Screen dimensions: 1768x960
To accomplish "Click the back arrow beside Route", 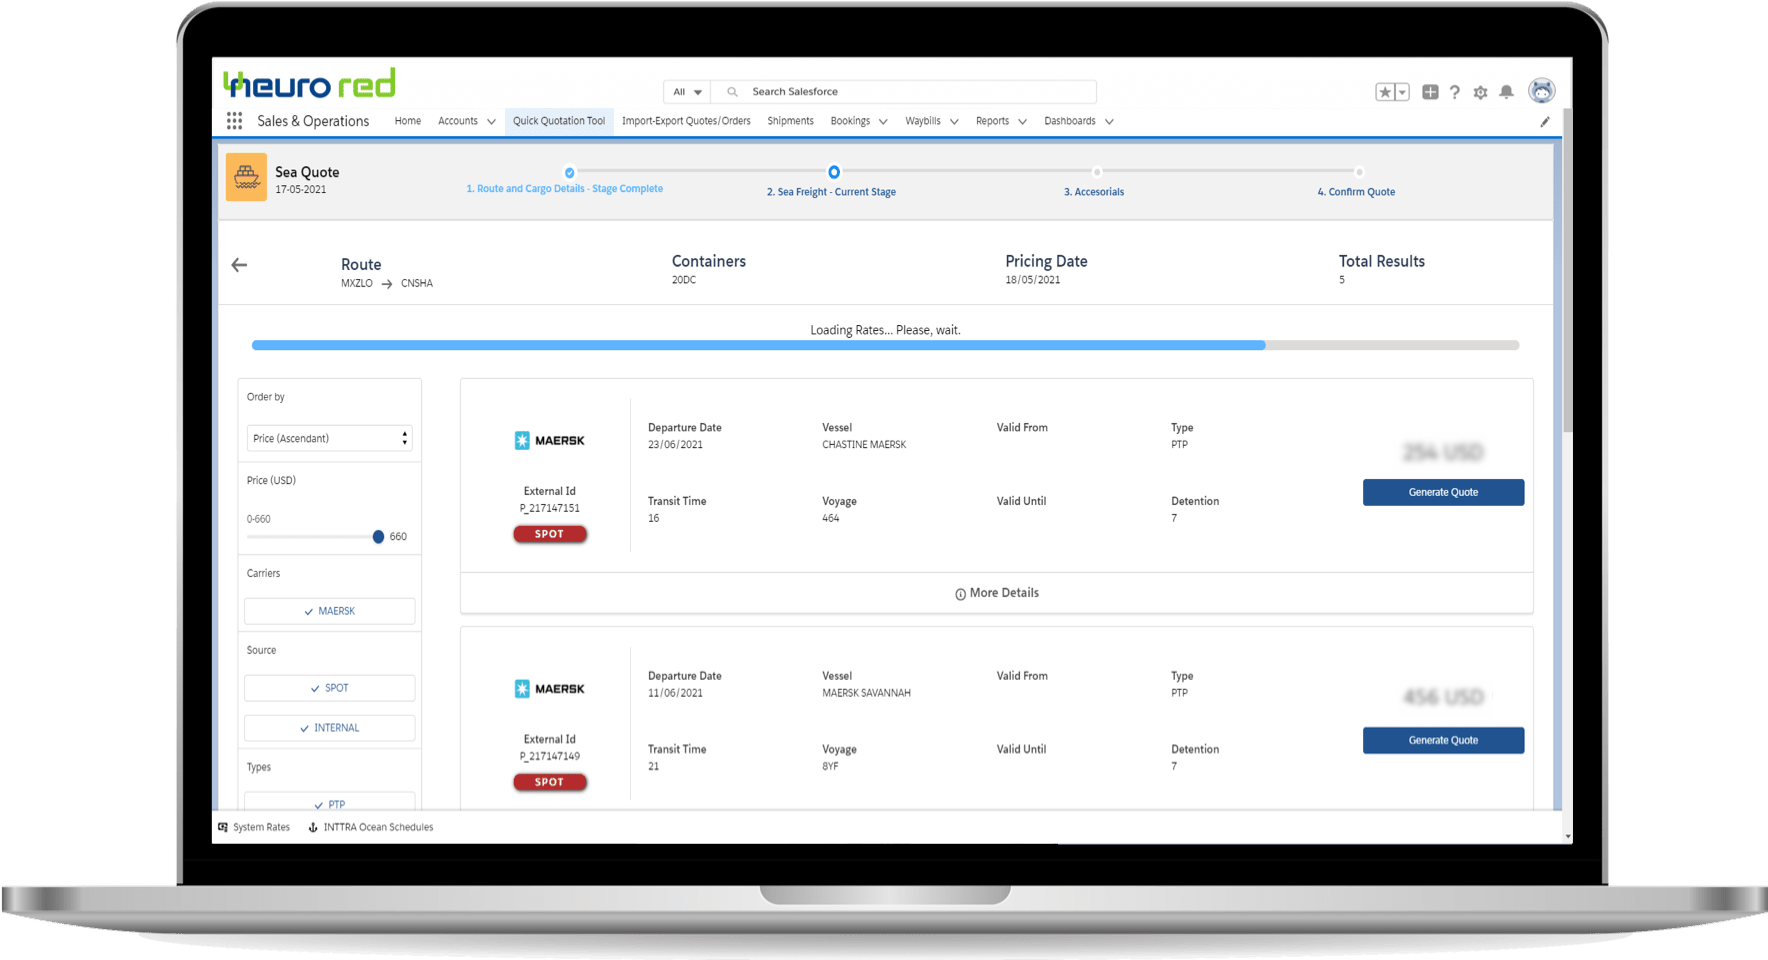I will [x=239, y=265].
